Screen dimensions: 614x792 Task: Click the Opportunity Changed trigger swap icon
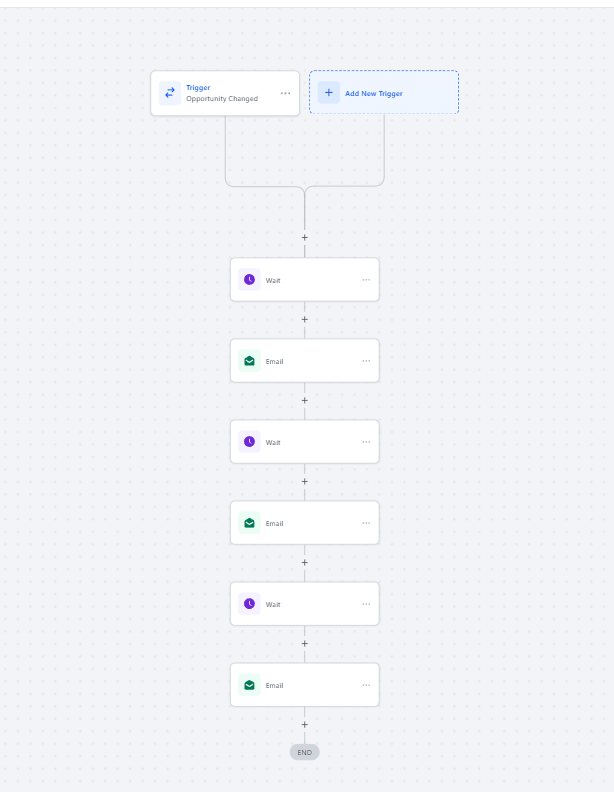pyautogui.click(x=170, y=93)
